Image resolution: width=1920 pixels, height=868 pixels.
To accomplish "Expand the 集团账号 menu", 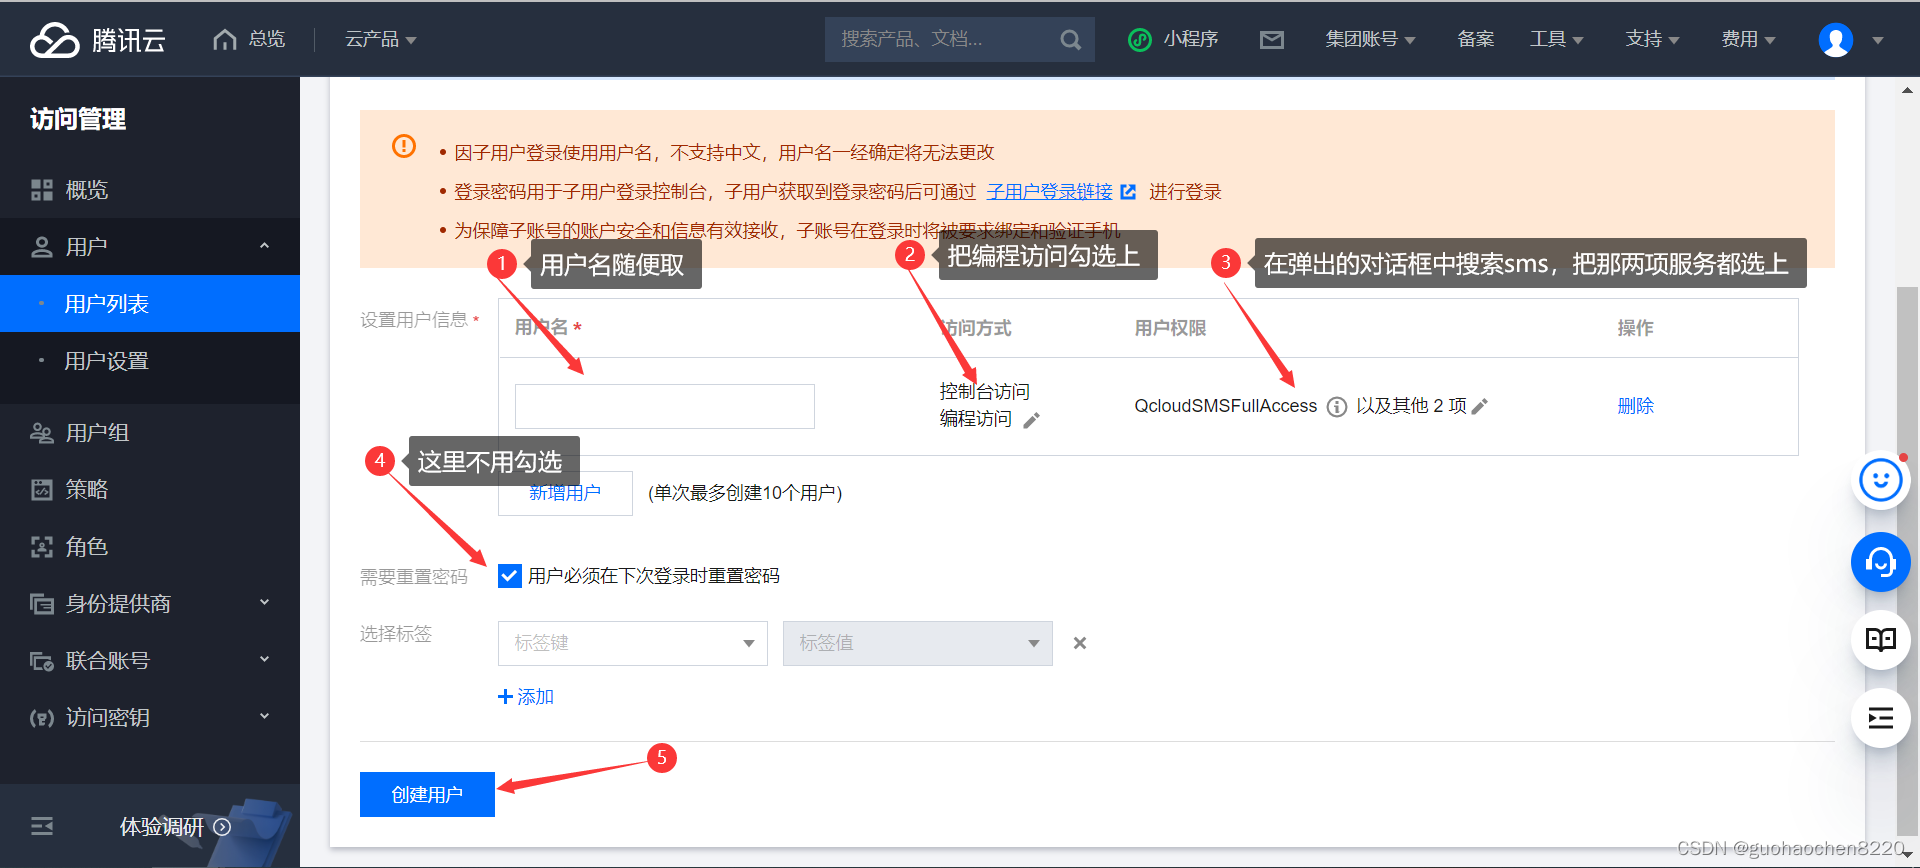I will [x=1370, y=39].
